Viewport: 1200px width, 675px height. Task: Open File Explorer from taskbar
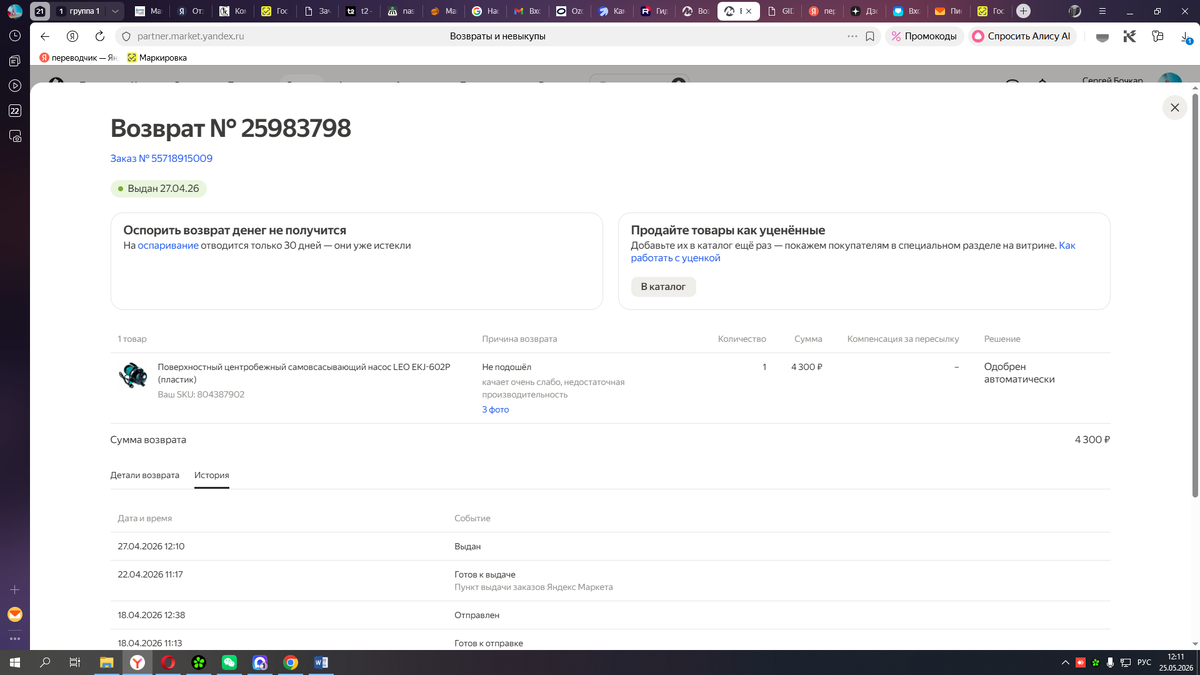pyautogui.click(x=106, y=662)
